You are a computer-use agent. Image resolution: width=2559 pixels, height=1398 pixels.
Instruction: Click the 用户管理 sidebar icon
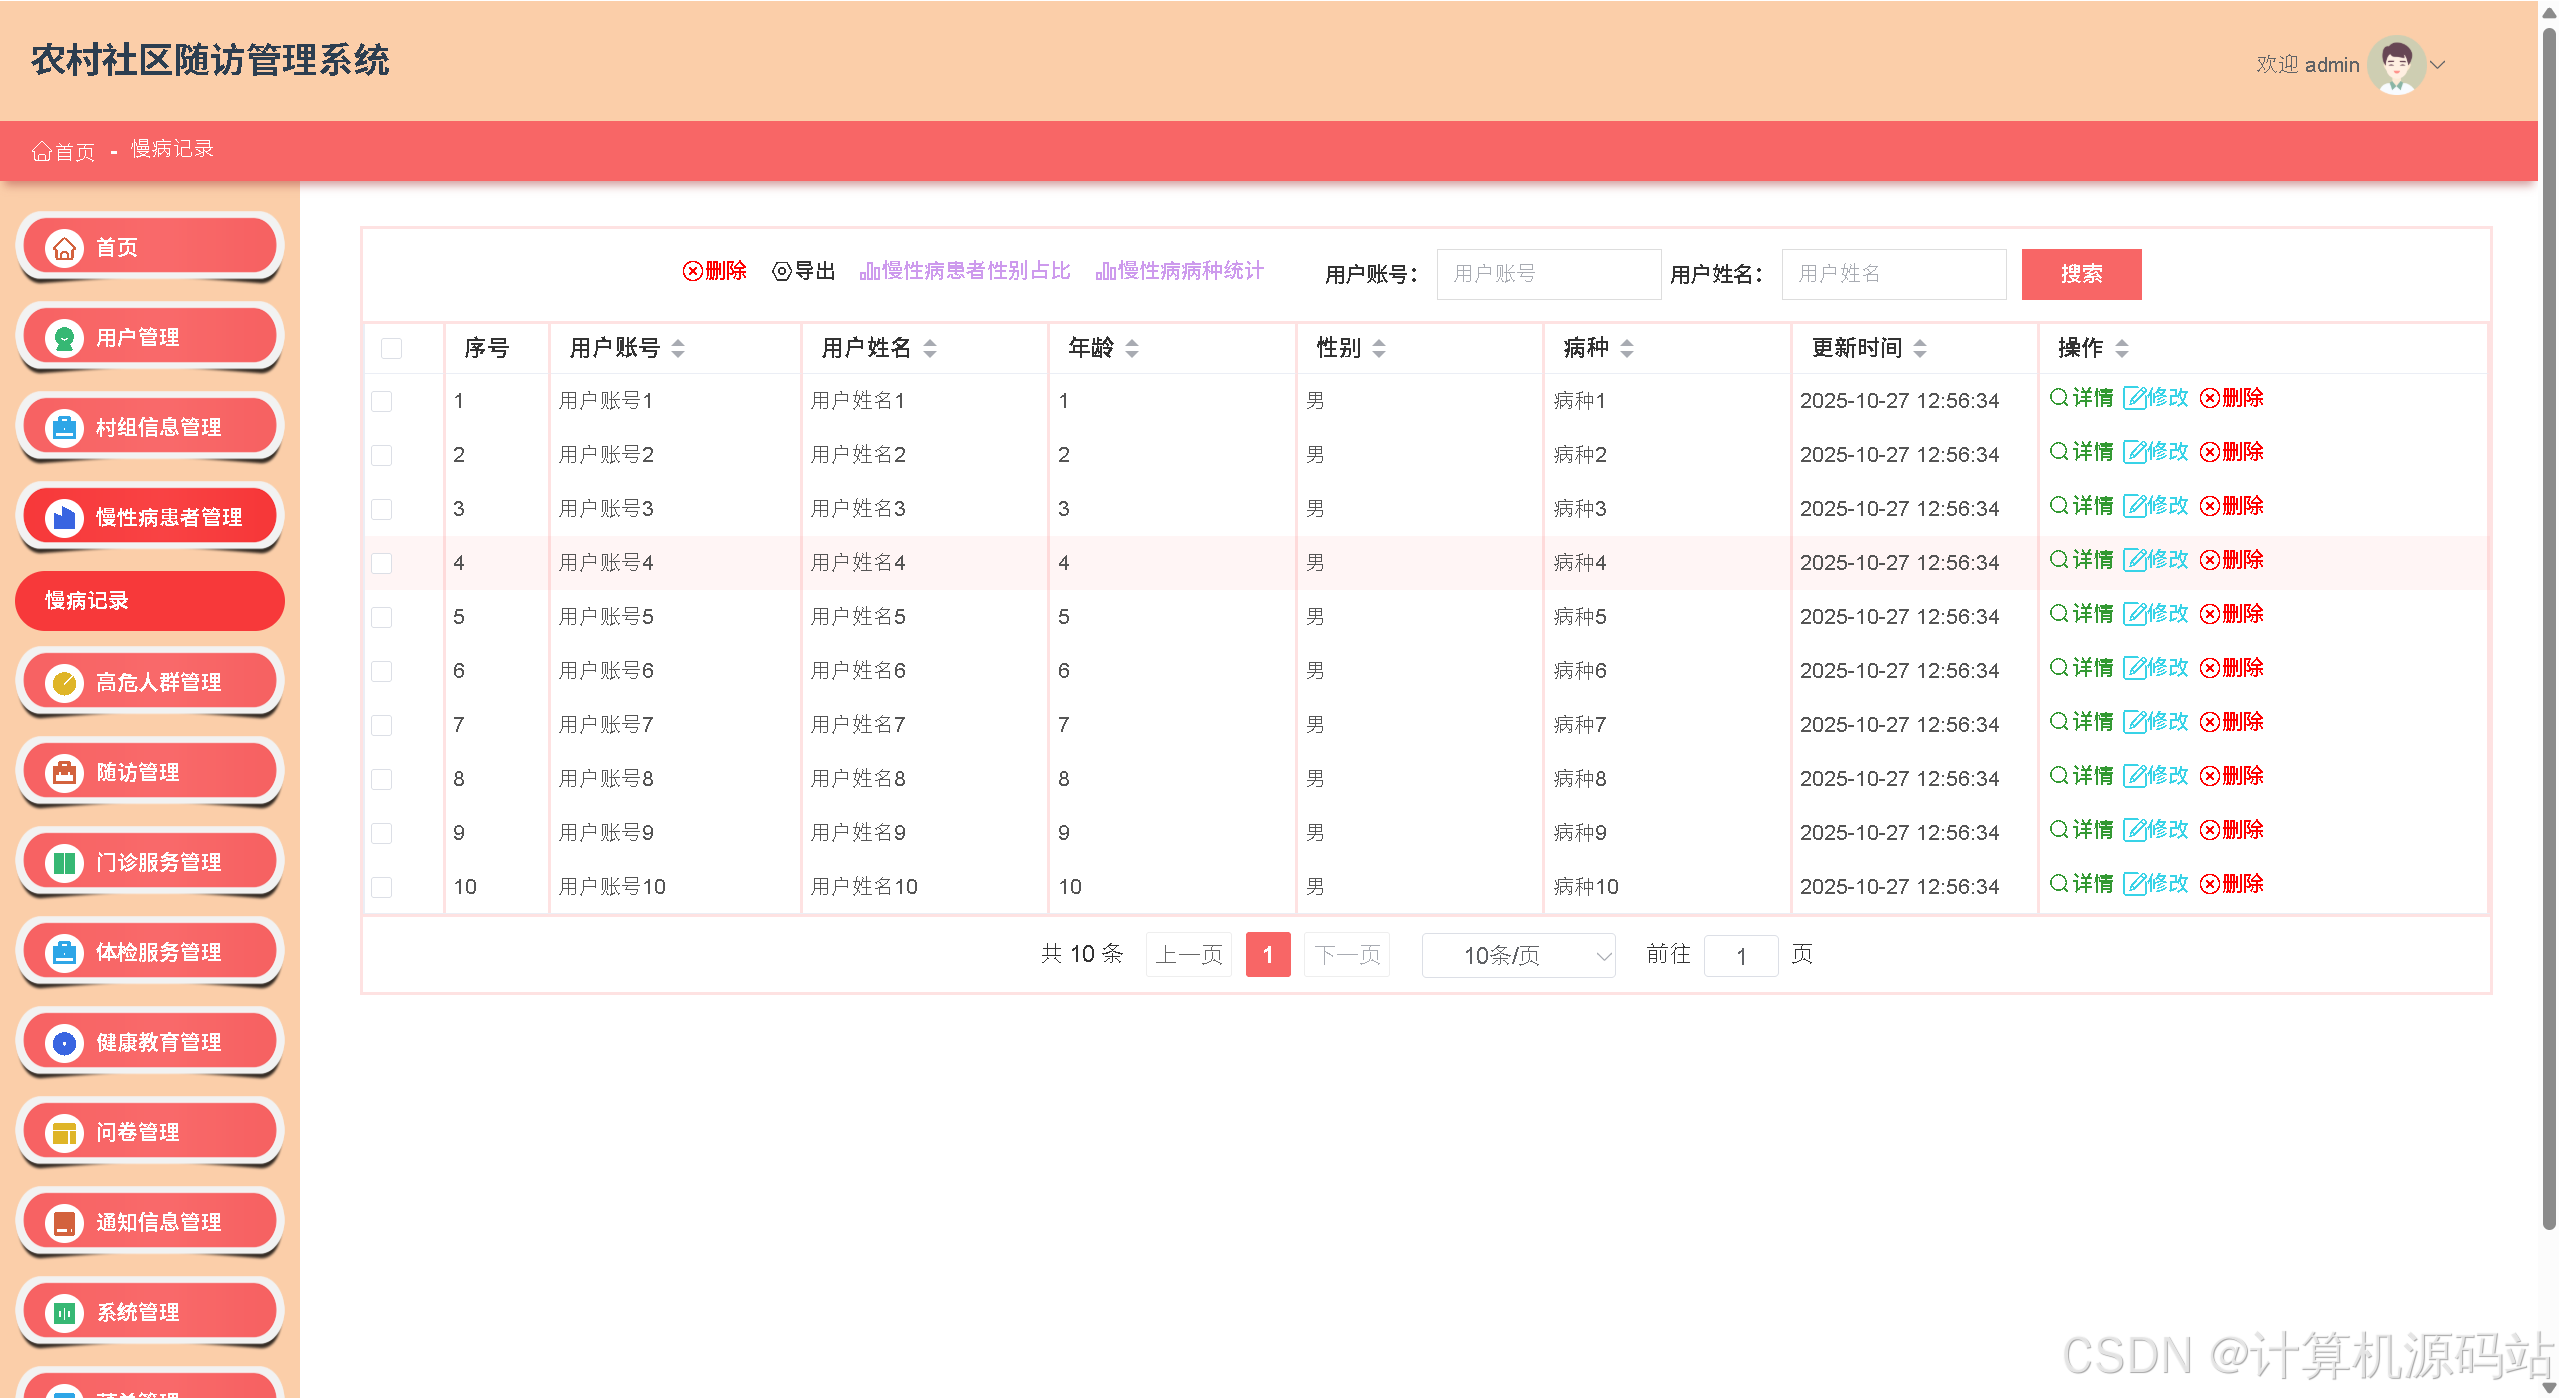64,338
